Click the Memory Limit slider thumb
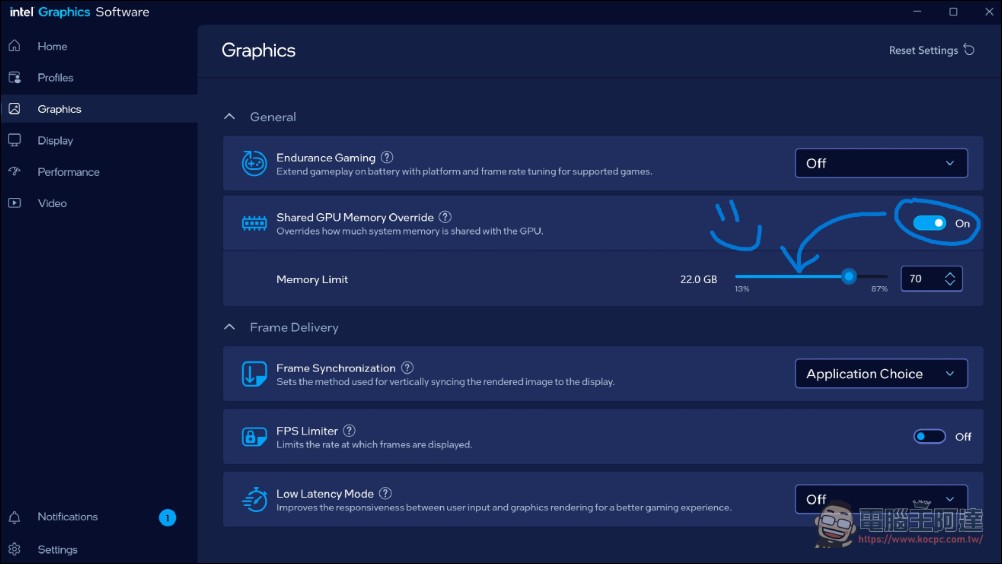This screenshot has height=564, width=1002. pos(849,276)
